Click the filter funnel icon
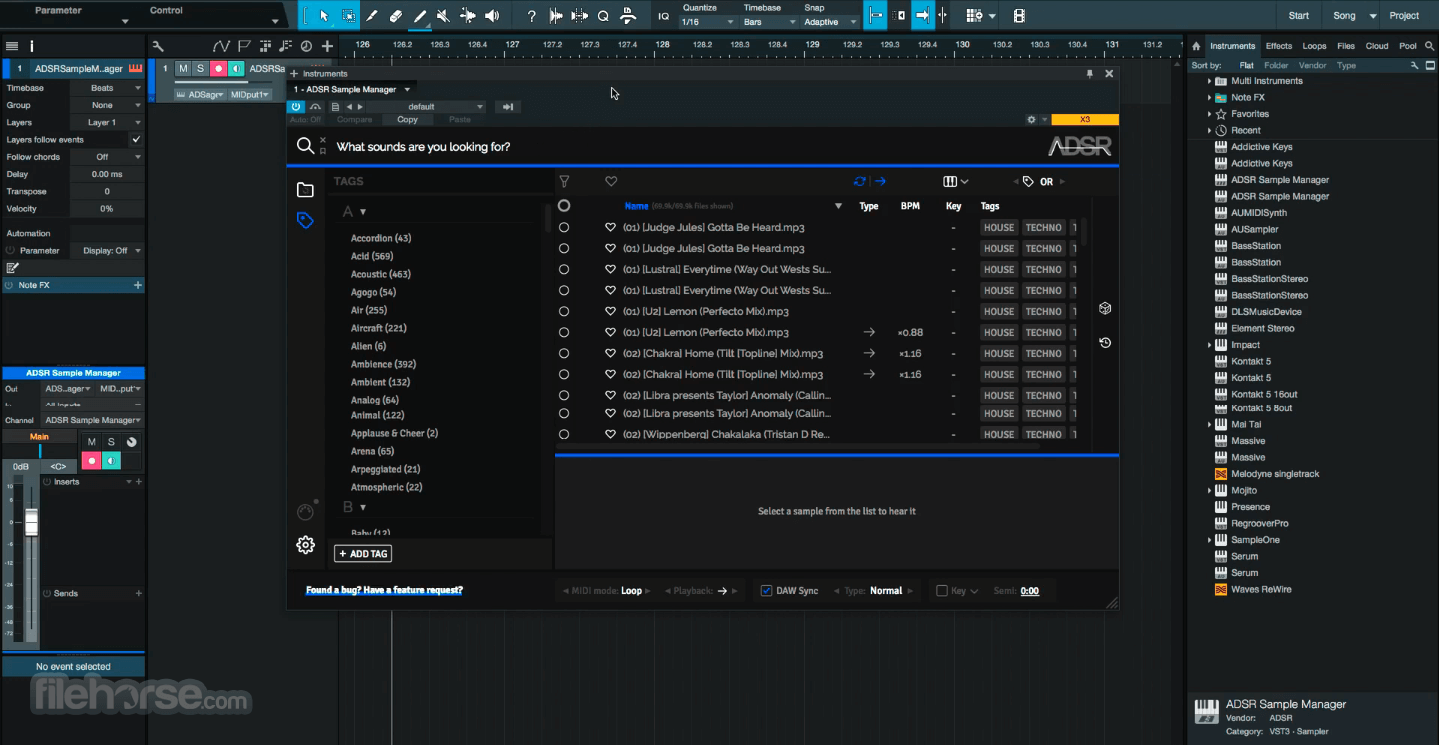 [564, 181]
